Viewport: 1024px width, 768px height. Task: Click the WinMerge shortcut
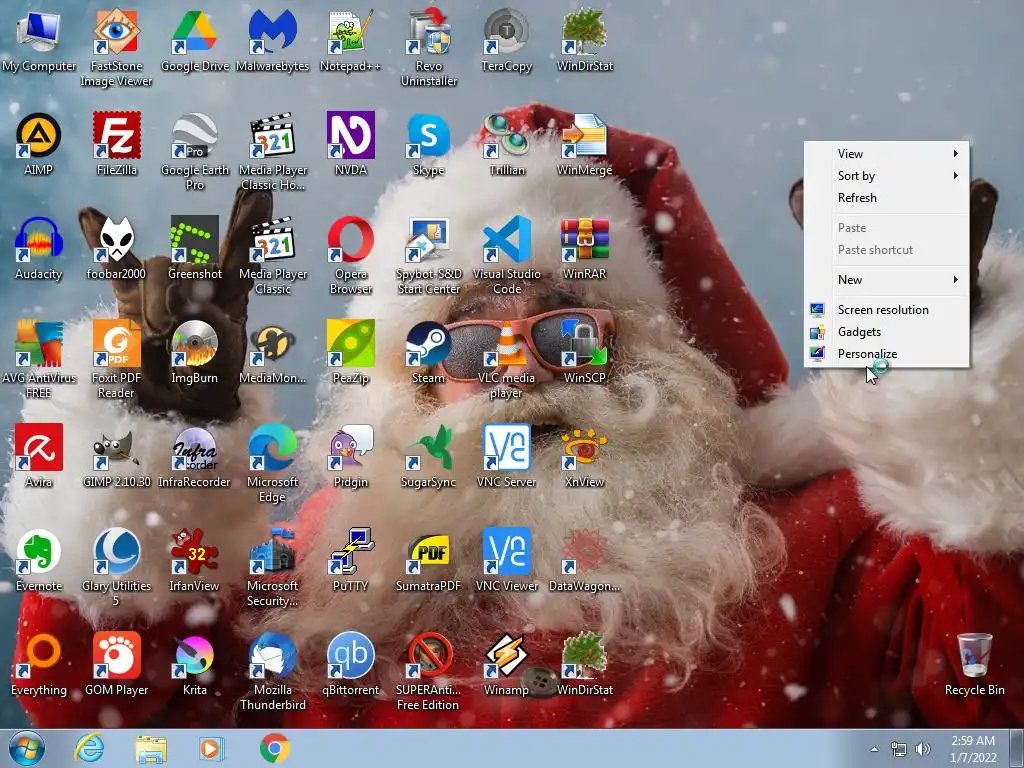(584, 144)
